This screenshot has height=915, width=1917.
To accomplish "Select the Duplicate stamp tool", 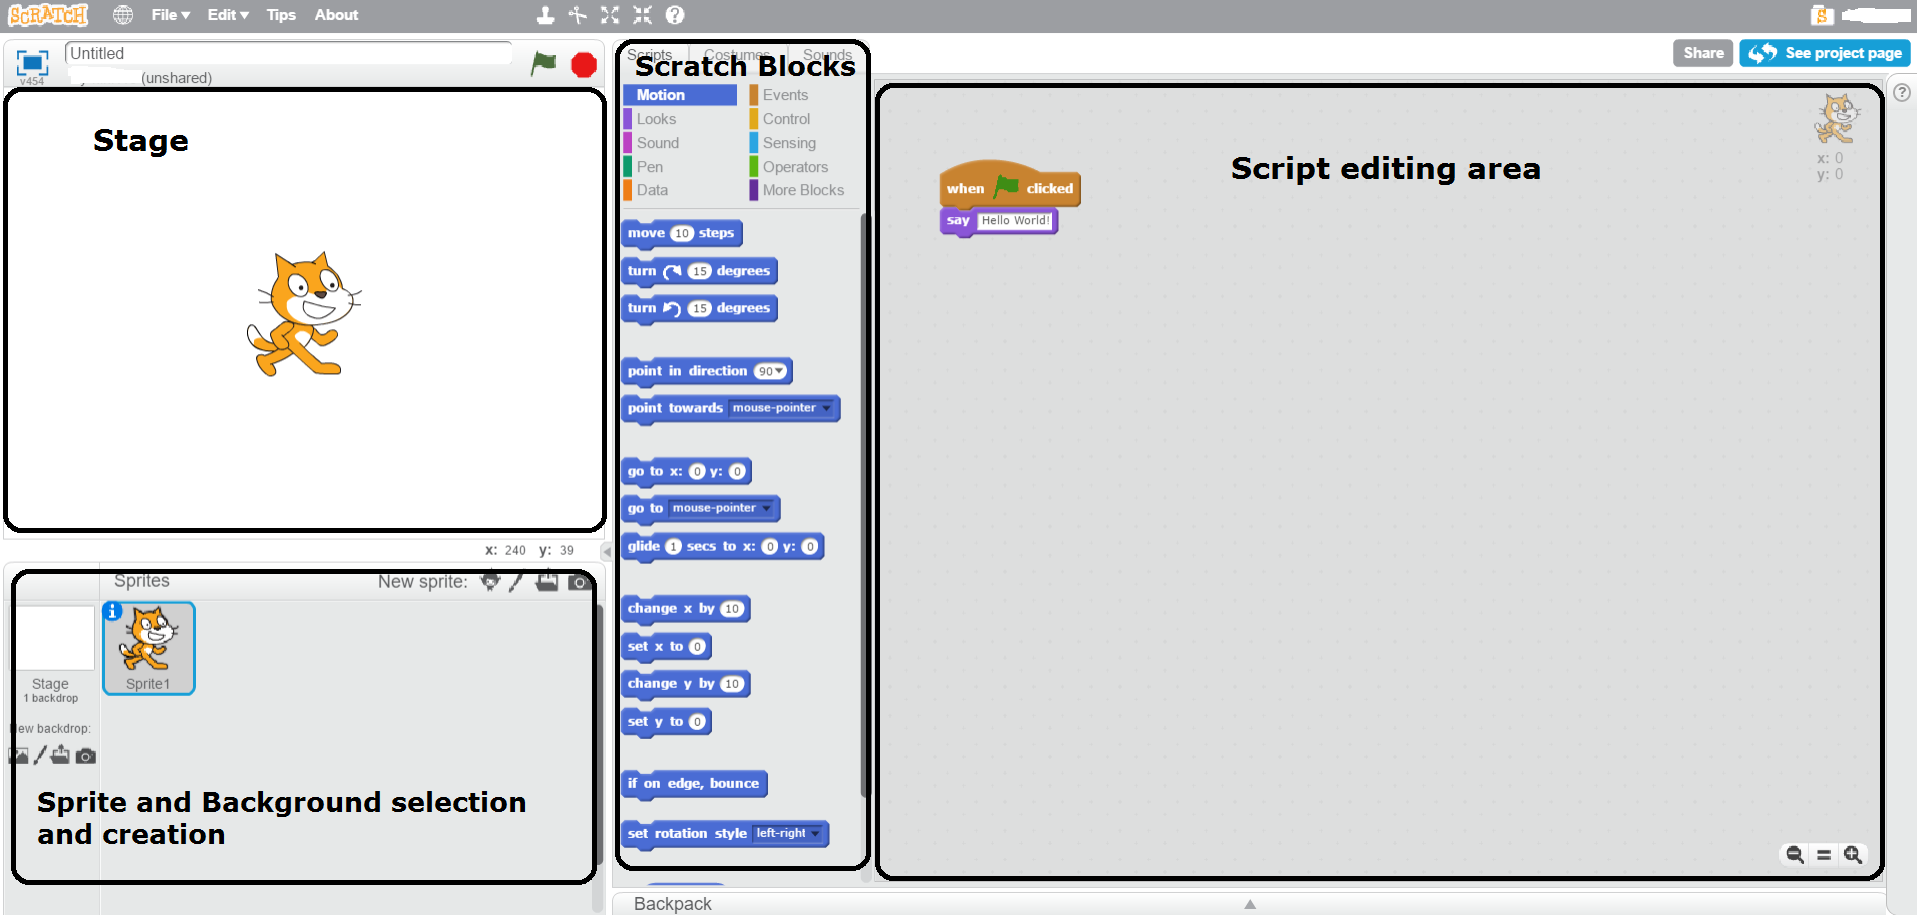I will click(545, 15).
